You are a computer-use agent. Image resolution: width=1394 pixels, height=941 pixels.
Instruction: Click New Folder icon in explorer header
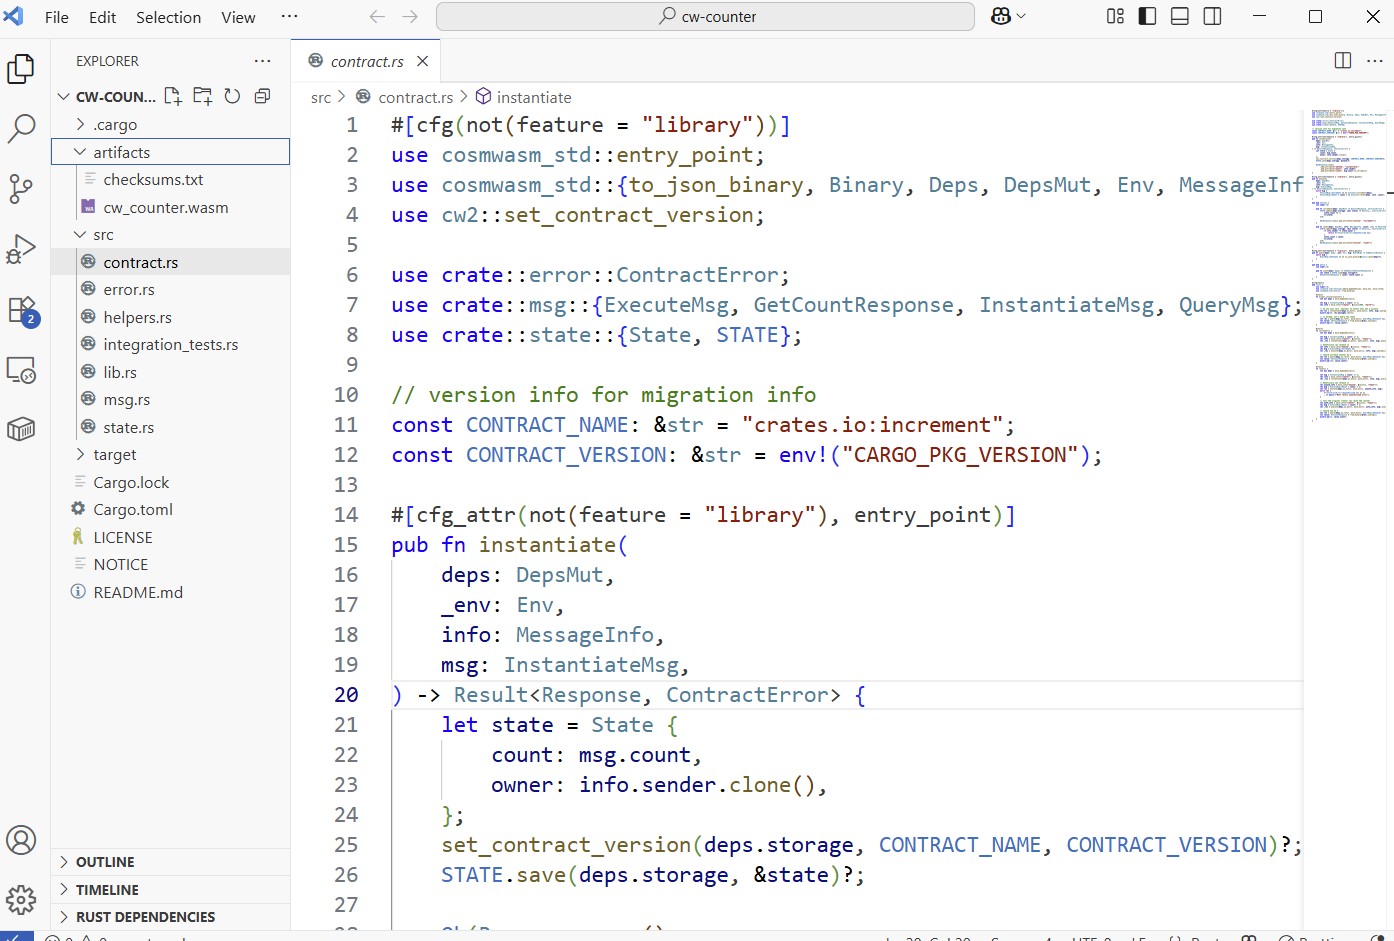click(x=203, y=96)
